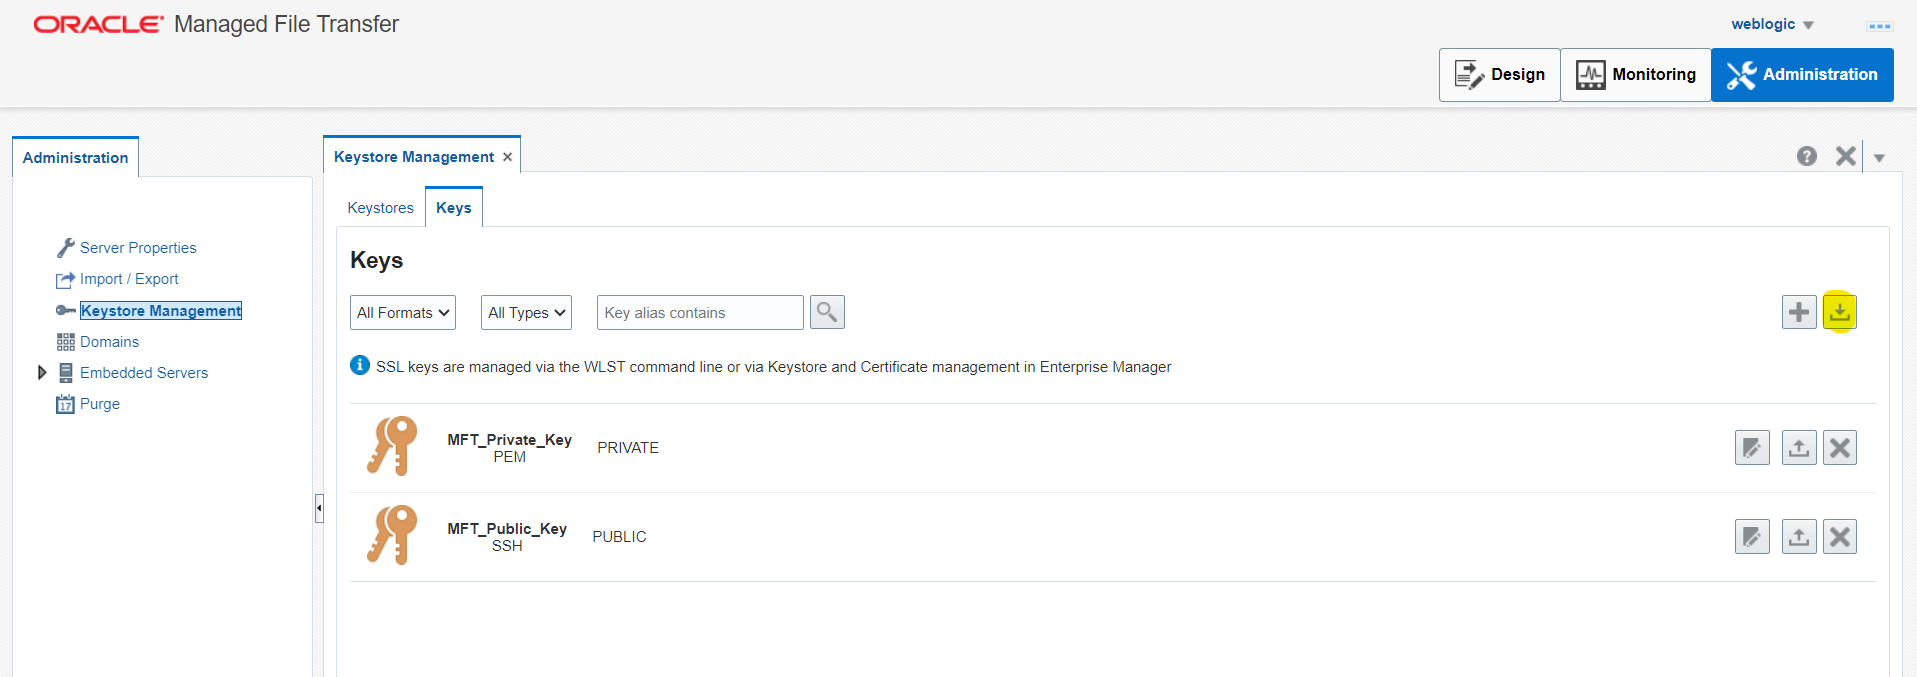The width and height of the screenshot is (1917, 677).
Task: Open Server Properties link
Action: [138, 248]
